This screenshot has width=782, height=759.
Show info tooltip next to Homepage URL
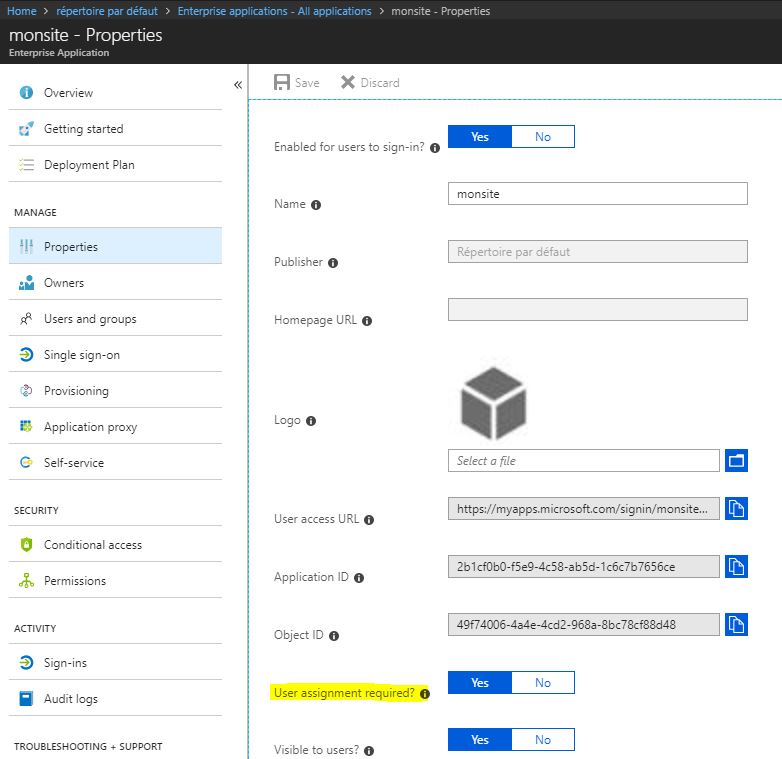pyautogui.click(x=367, y=321)
